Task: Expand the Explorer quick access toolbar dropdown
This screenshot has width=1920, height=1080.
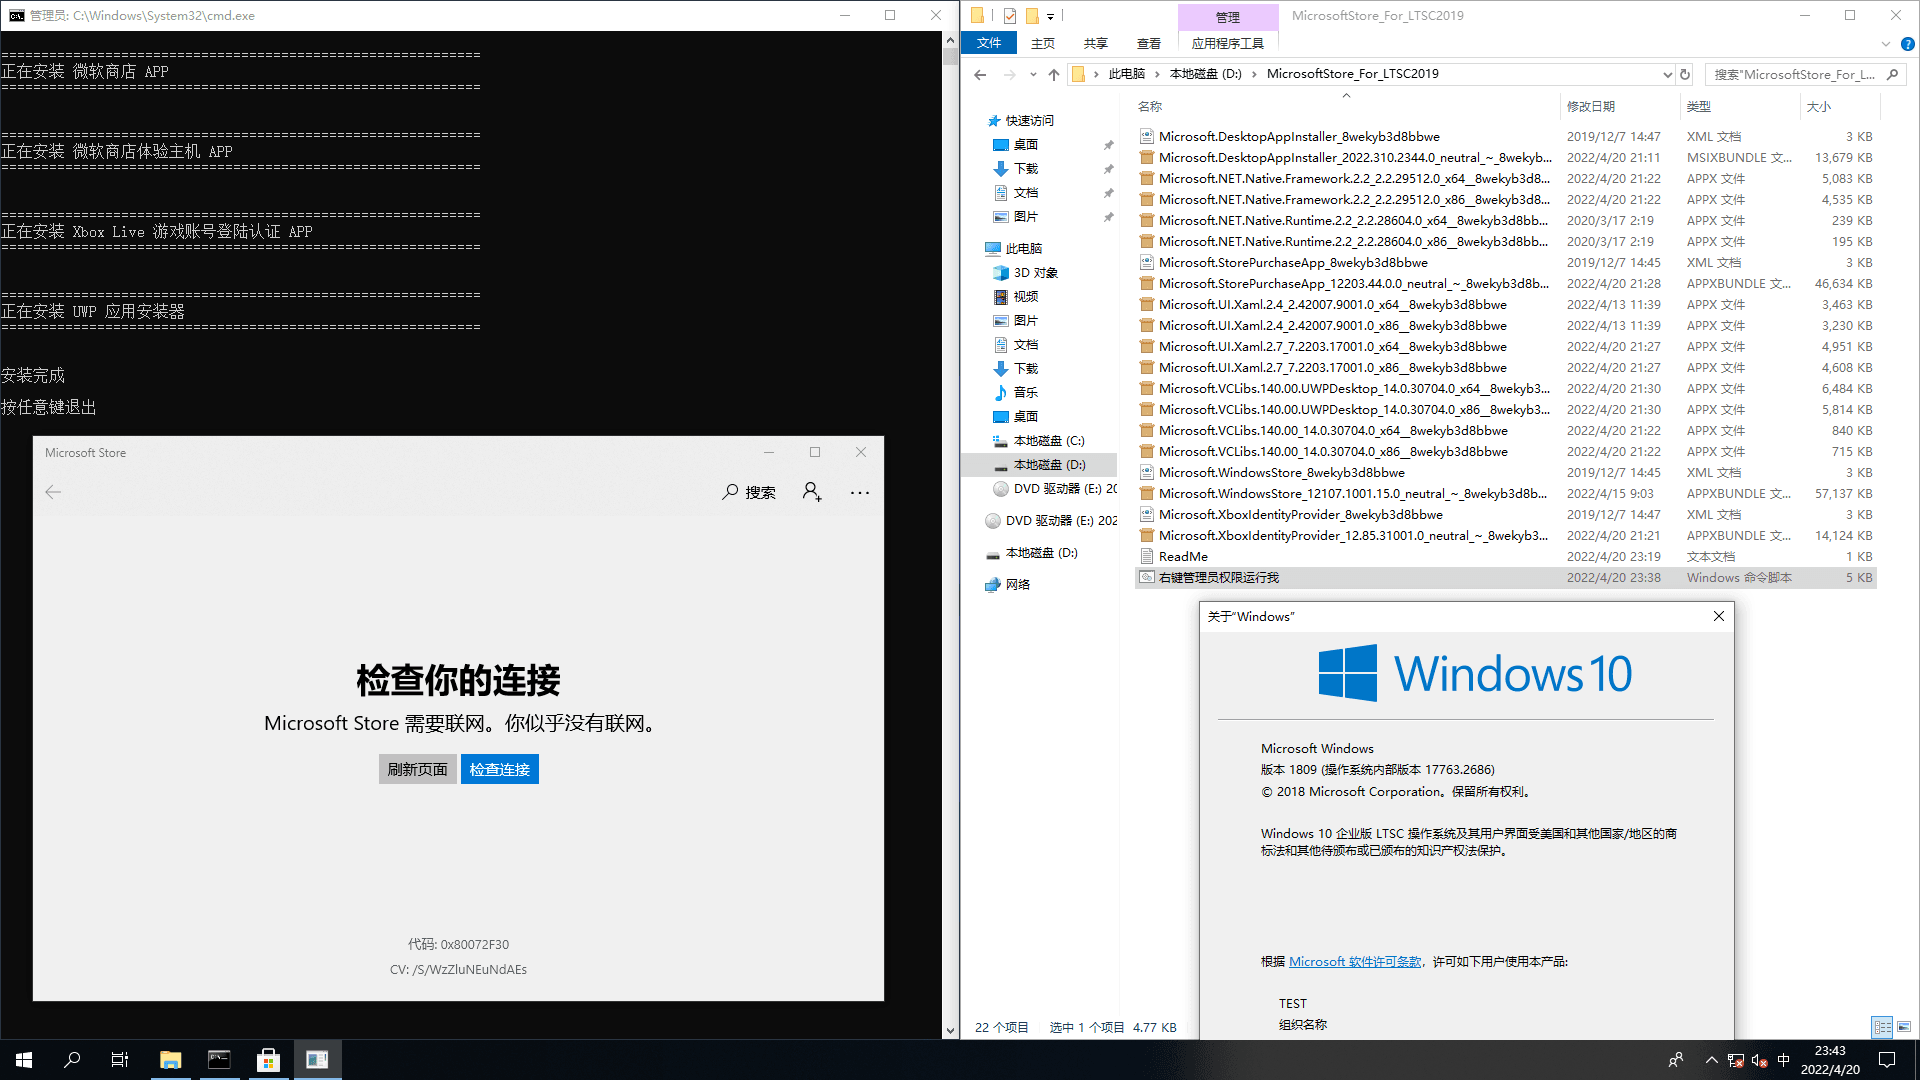Action: [x=1050, y=16]
